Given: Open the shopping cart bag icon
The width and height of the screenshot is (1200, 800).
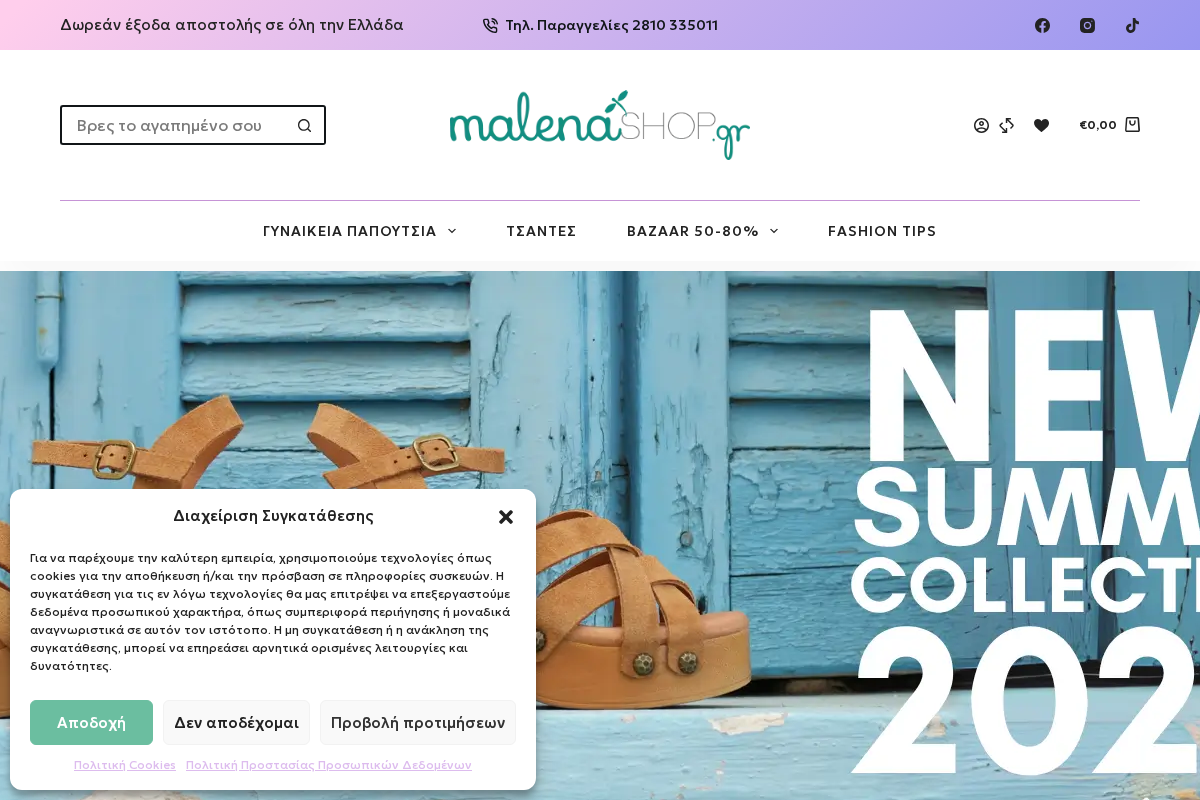Looking at the screenshot, I should pos(1132,125).
